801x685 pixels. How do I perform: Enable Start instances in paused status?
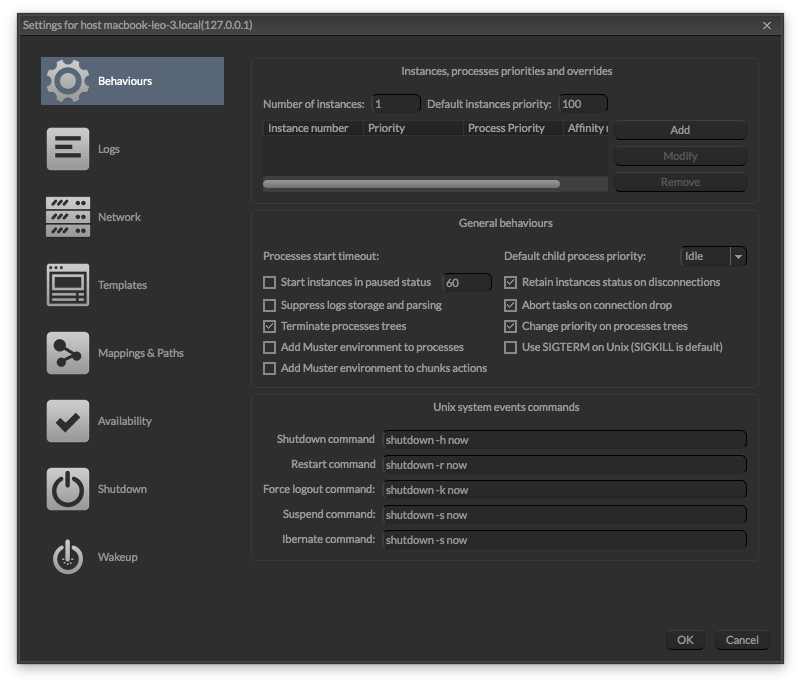[269, 283]
